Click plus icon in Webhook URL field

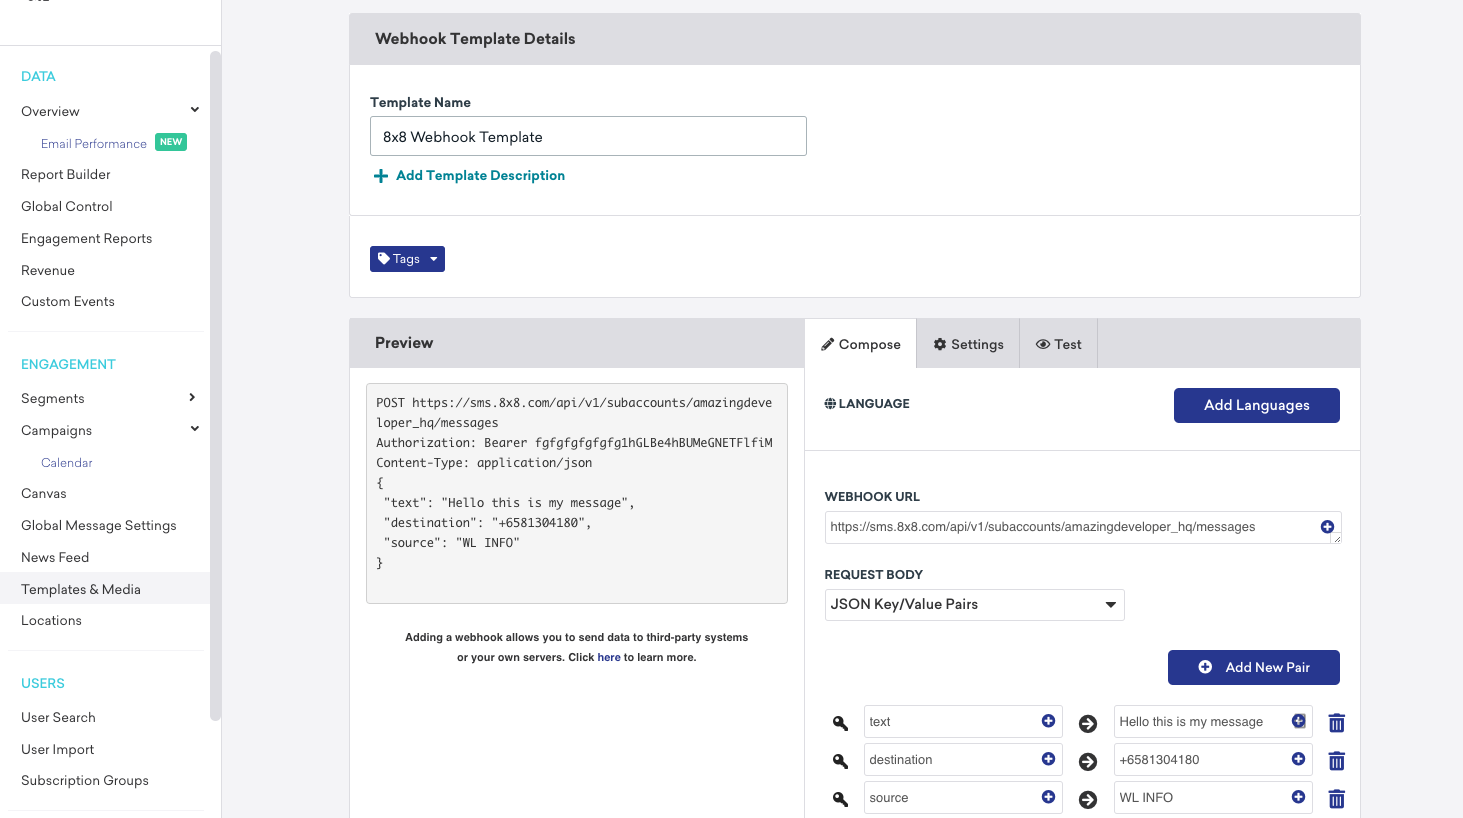pos(1327,527)
